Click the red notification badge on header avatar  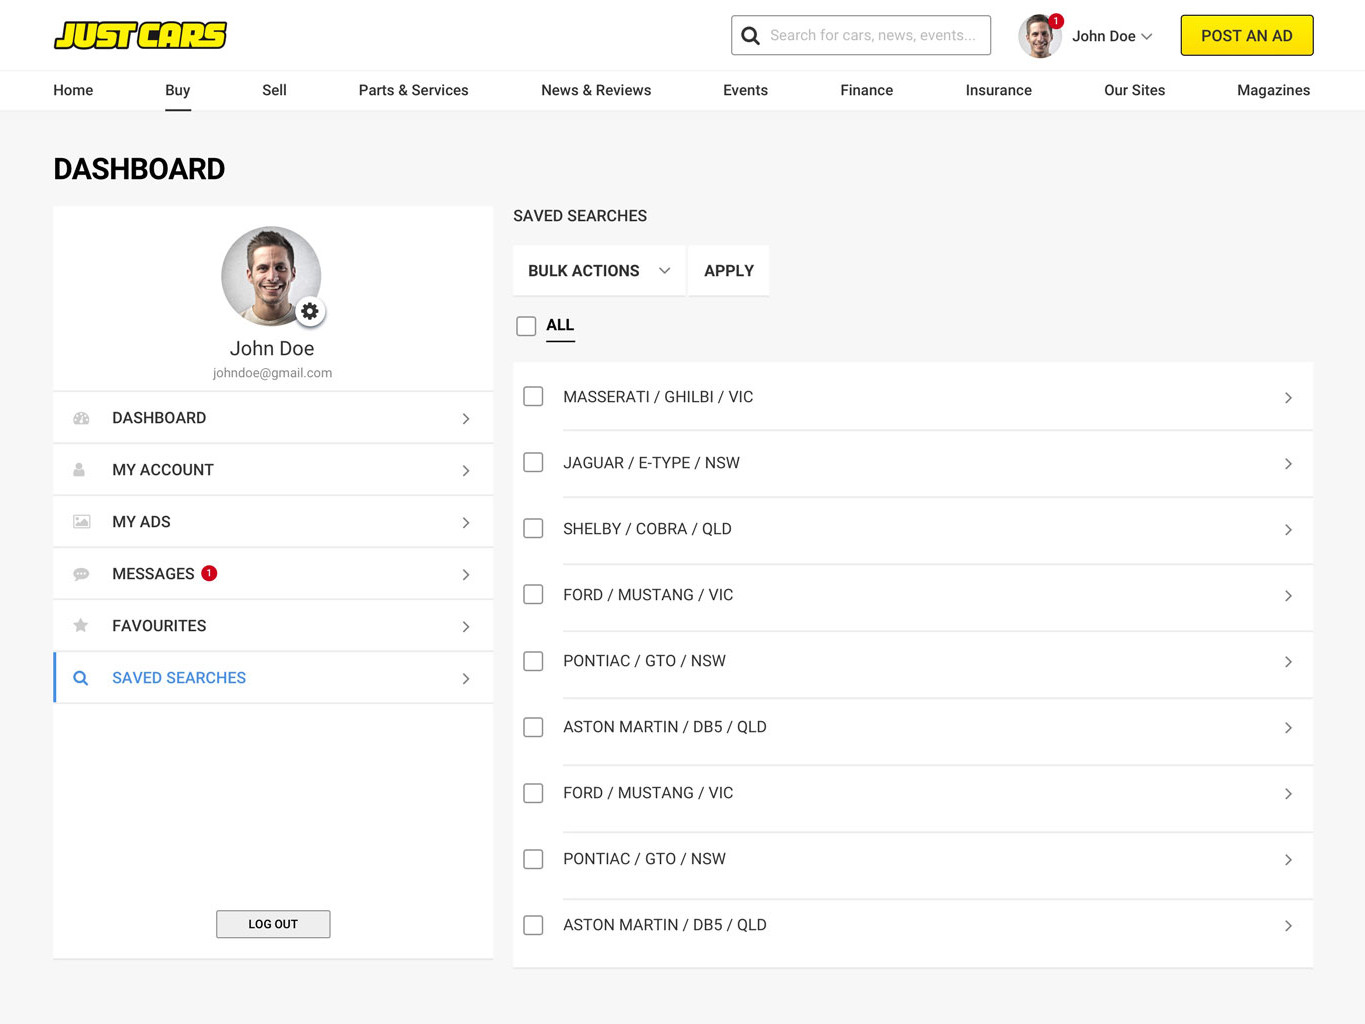[x=1056, y=20]
